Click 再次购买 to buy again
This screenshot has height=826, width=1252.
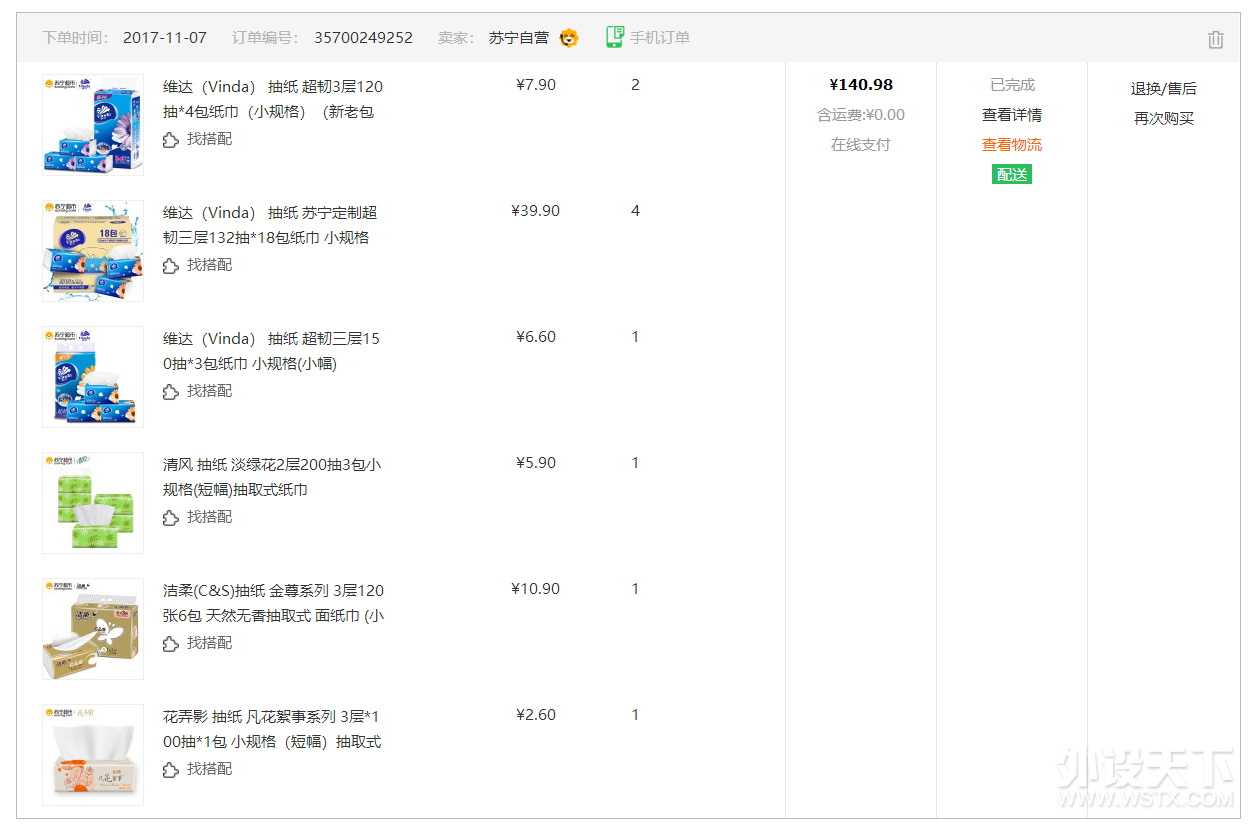click(1163, 119)
